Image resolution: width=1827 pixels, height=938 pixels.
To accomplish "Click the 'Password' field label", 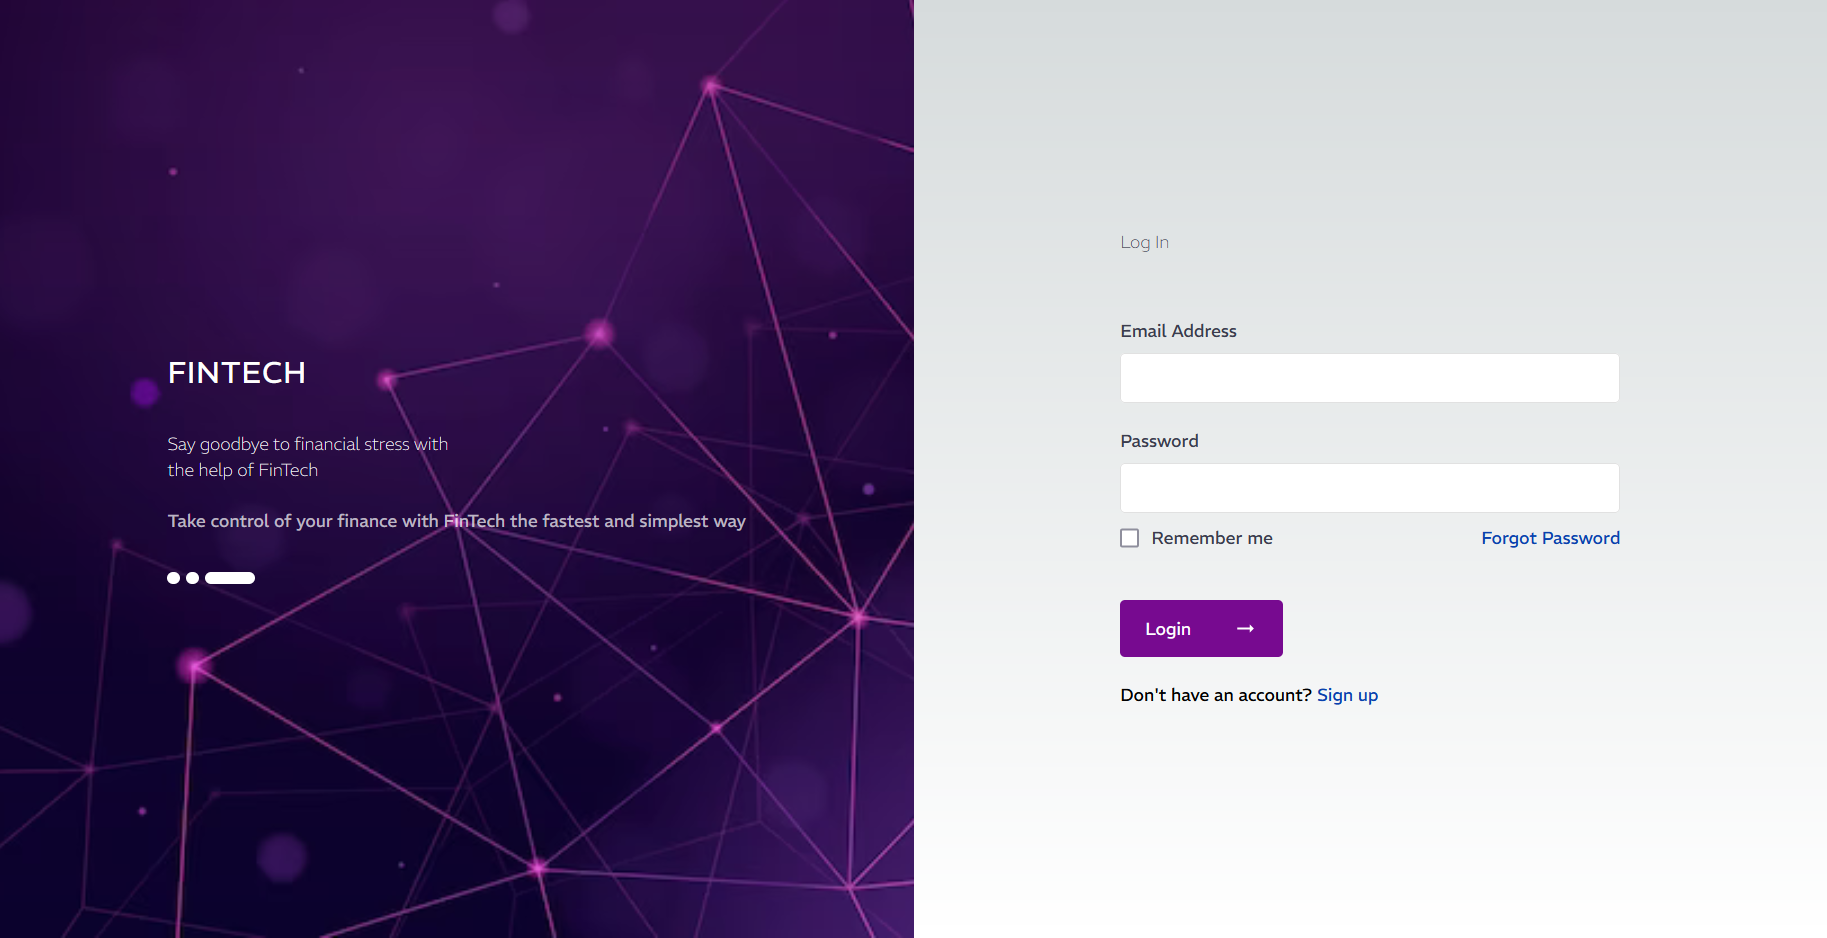I will pyautogui.click(x=1159, y=441).
